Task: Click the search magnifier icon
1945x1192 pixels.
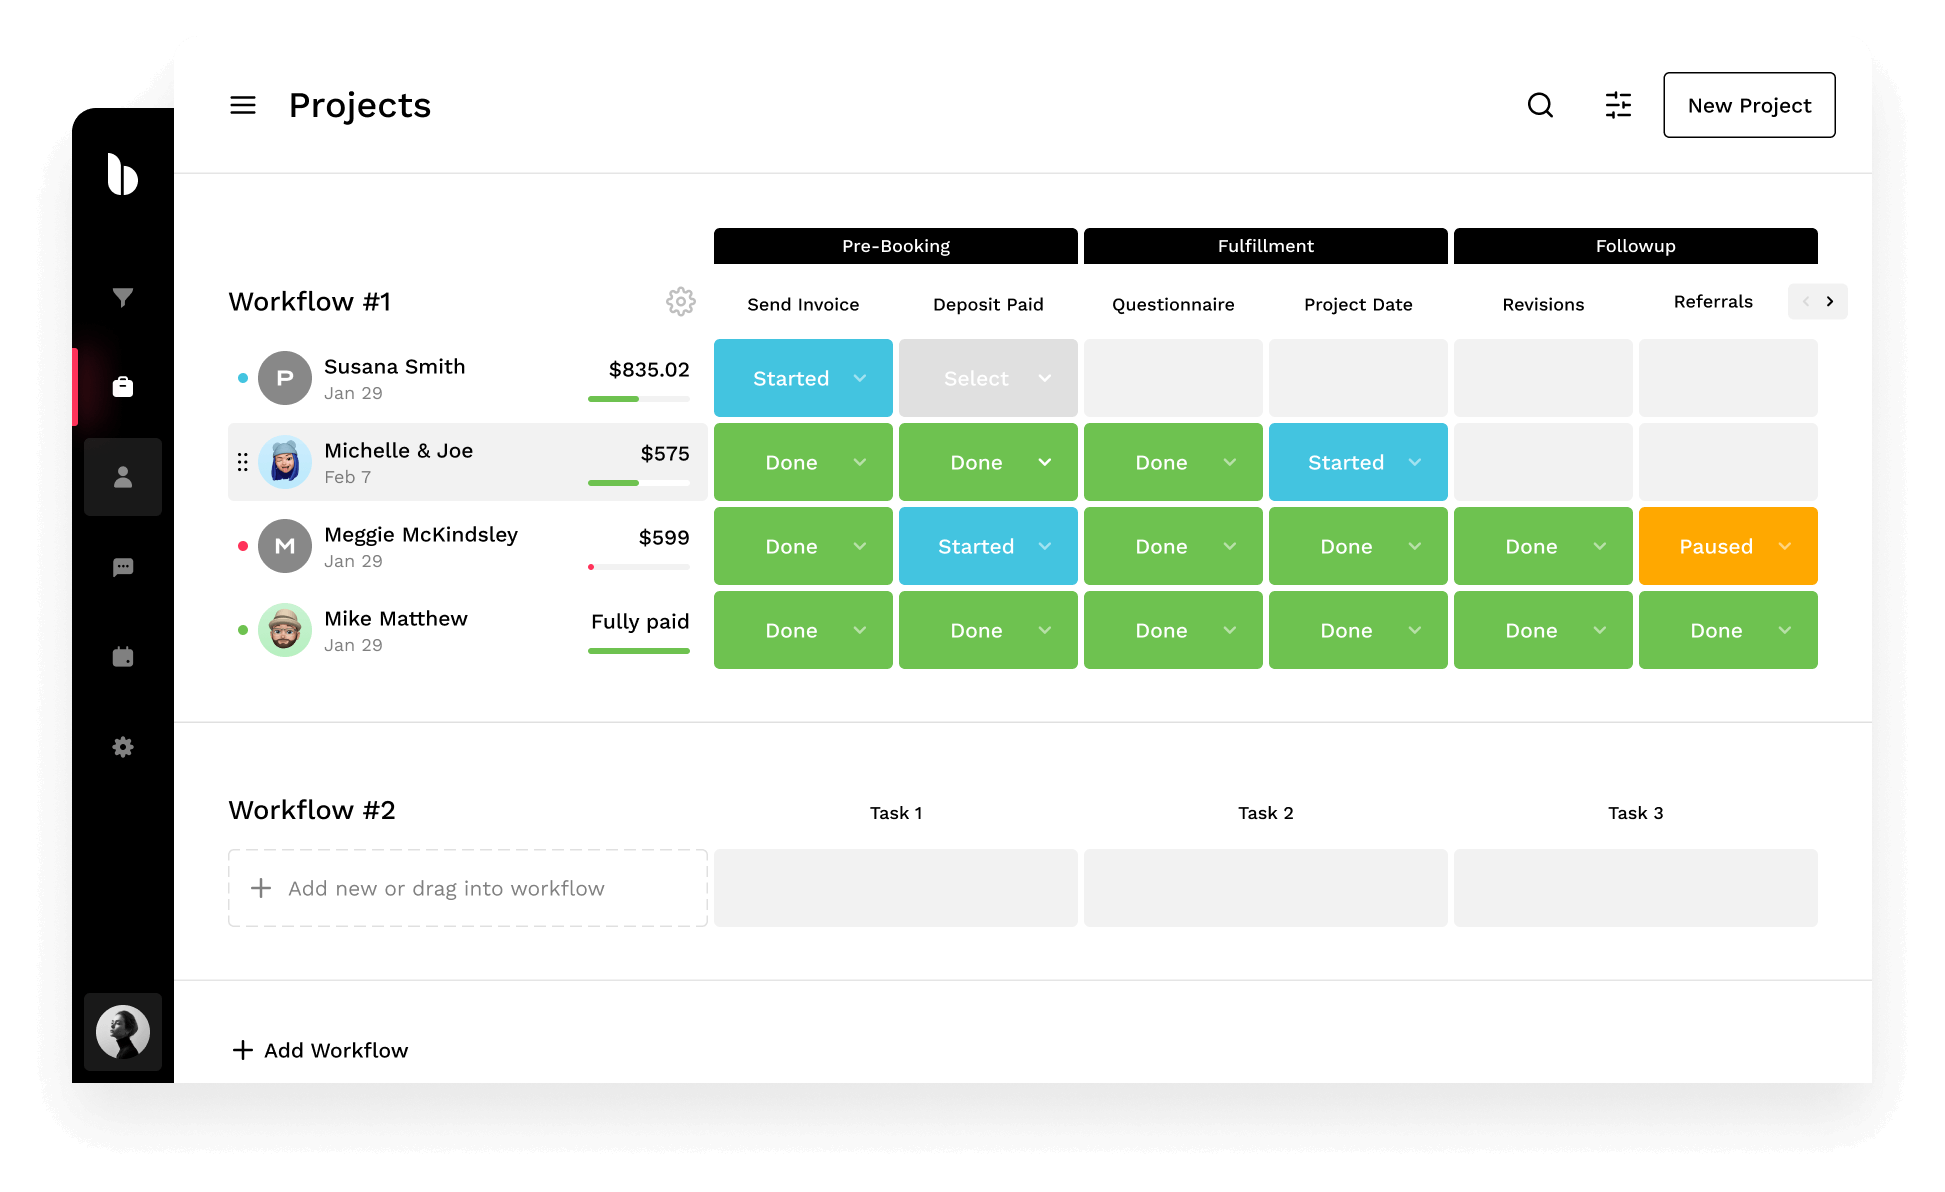Action: coord(1540,105)
